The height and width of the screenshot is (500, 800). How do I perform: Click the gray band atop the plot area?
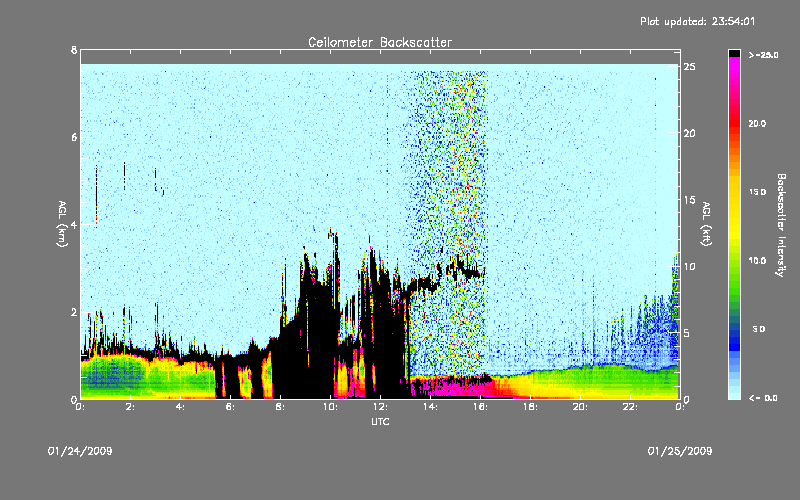point(380,57)
